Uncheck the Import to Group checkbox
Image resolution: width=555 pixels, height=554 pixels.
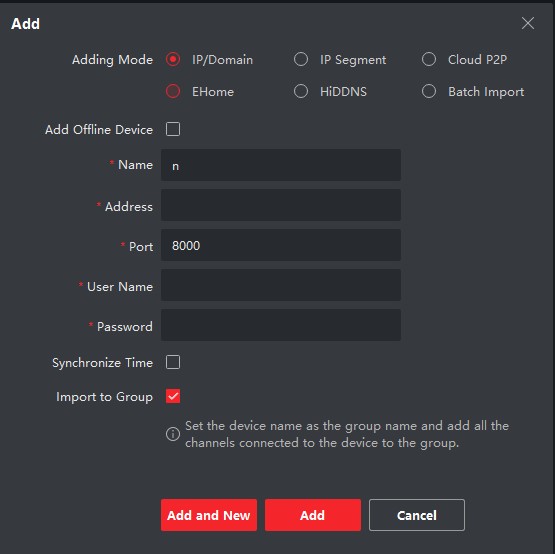(173, 396)
